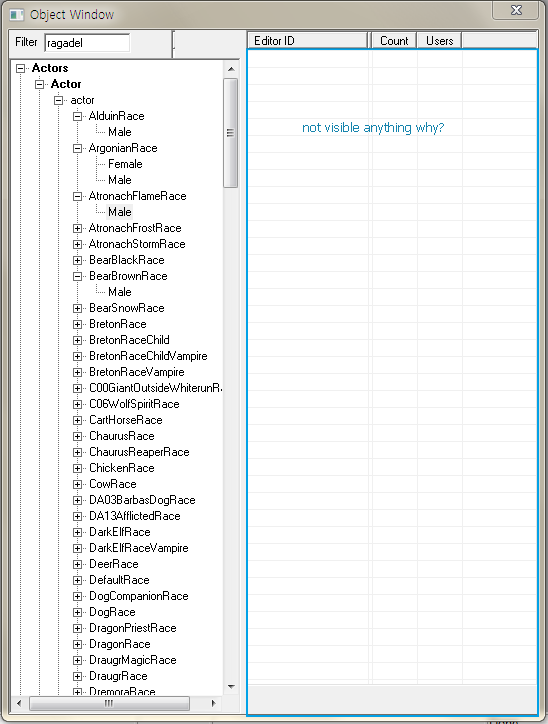548x724 pixels.
Task: Sort by the Count column header
Action: 394,41
